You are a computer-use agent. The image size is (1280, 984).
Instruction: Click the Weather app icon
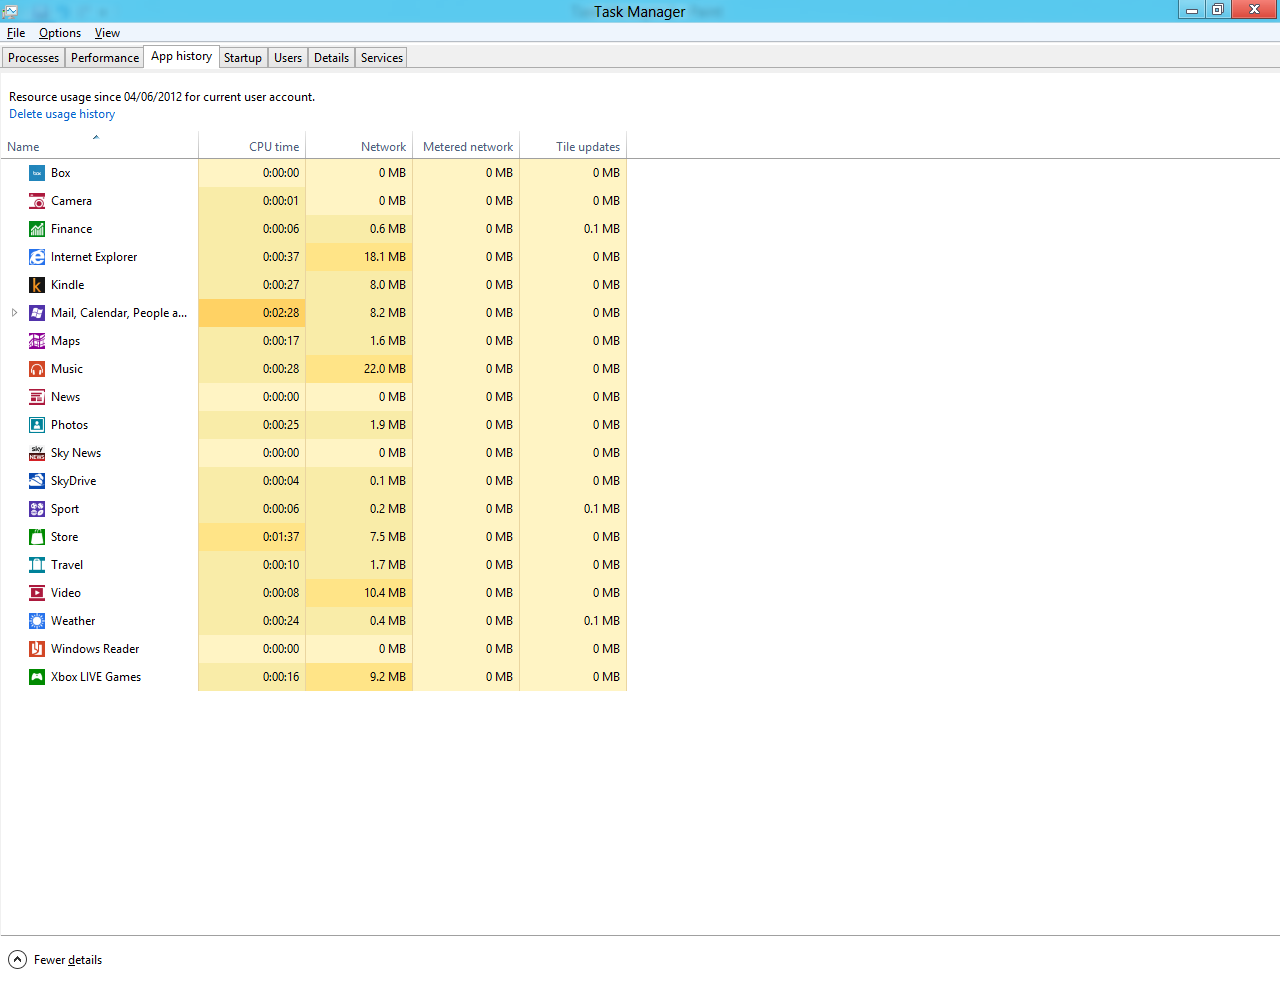(37, 621)
